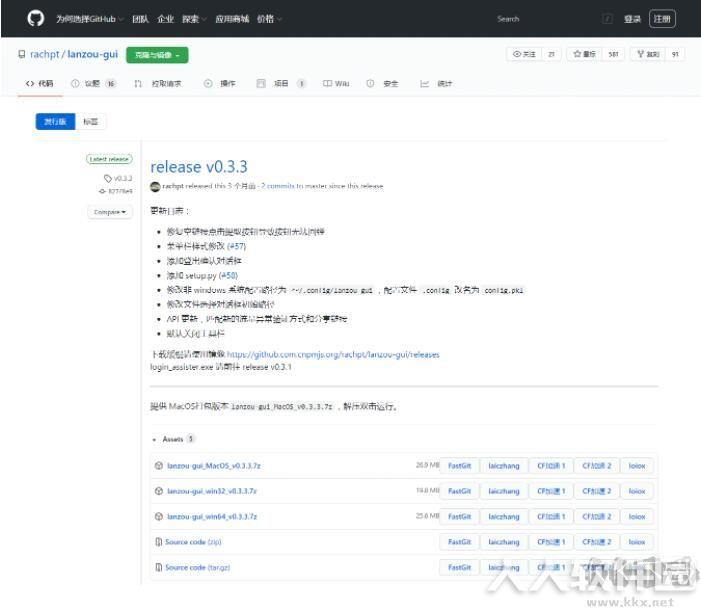This screenshot has width=701, height=609.
Task: Select the blue 发行版 releases button
Action: pos(55,122)
